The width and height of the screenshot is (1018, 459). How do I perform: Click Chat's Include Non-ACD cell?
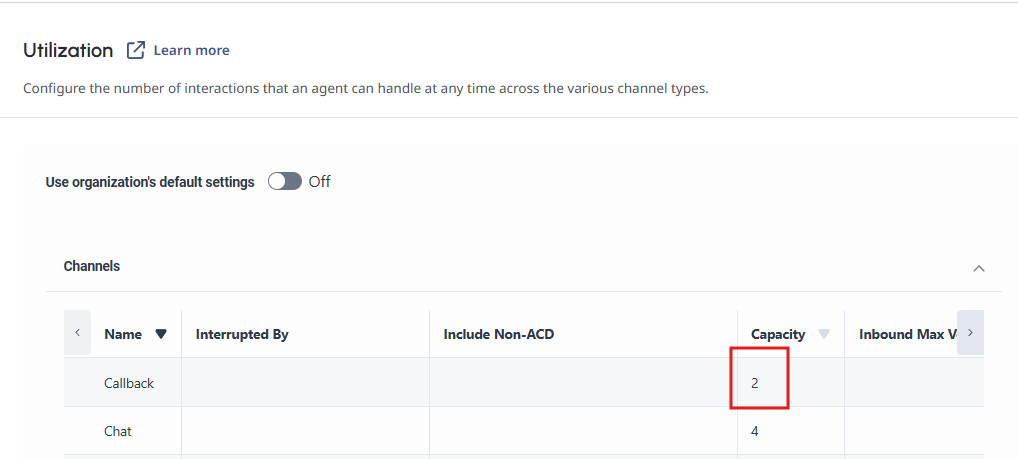(x=583, y=431)
